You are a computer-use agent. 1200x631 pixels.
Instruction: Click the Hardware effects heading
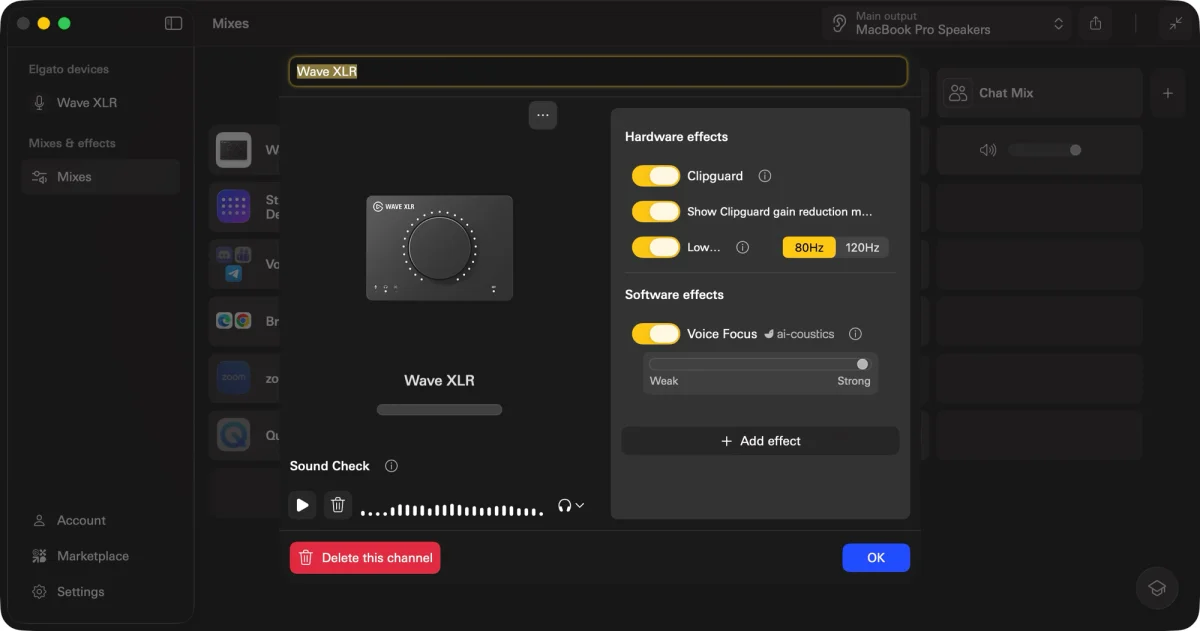coord(676,137)
